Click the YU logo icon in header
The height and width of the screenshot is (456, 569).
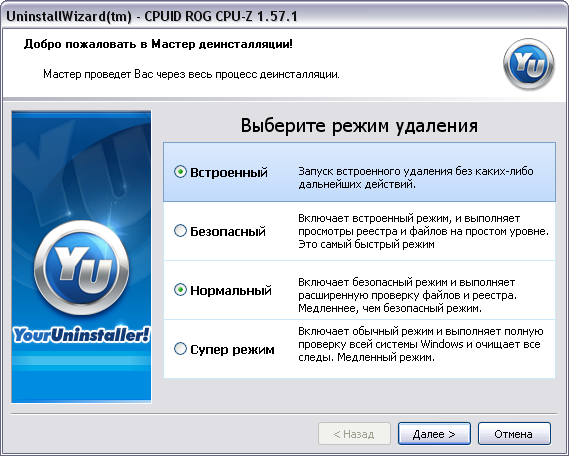point(529,64)
